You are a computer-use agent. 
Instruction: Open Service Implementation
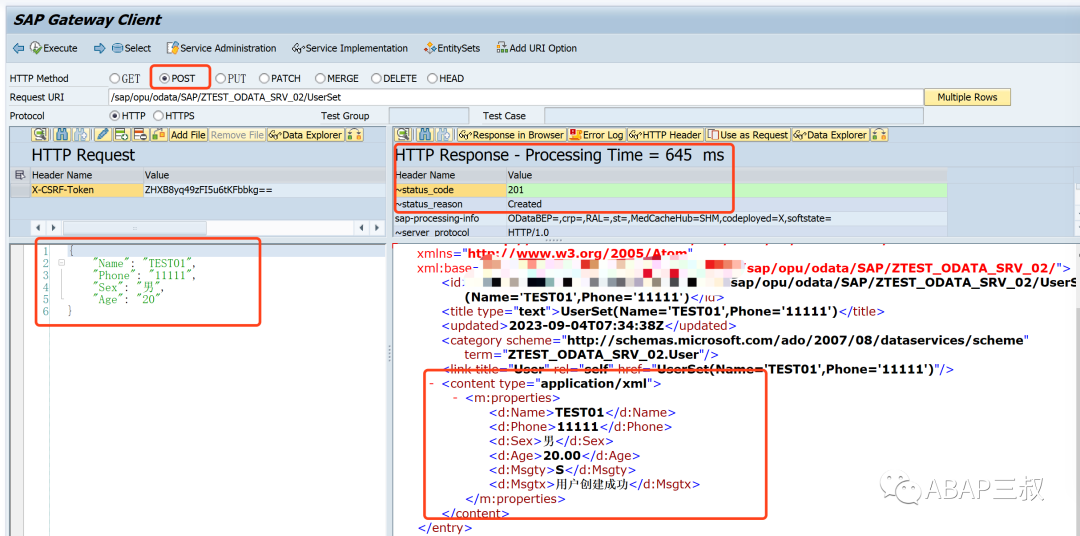(350, 48)
